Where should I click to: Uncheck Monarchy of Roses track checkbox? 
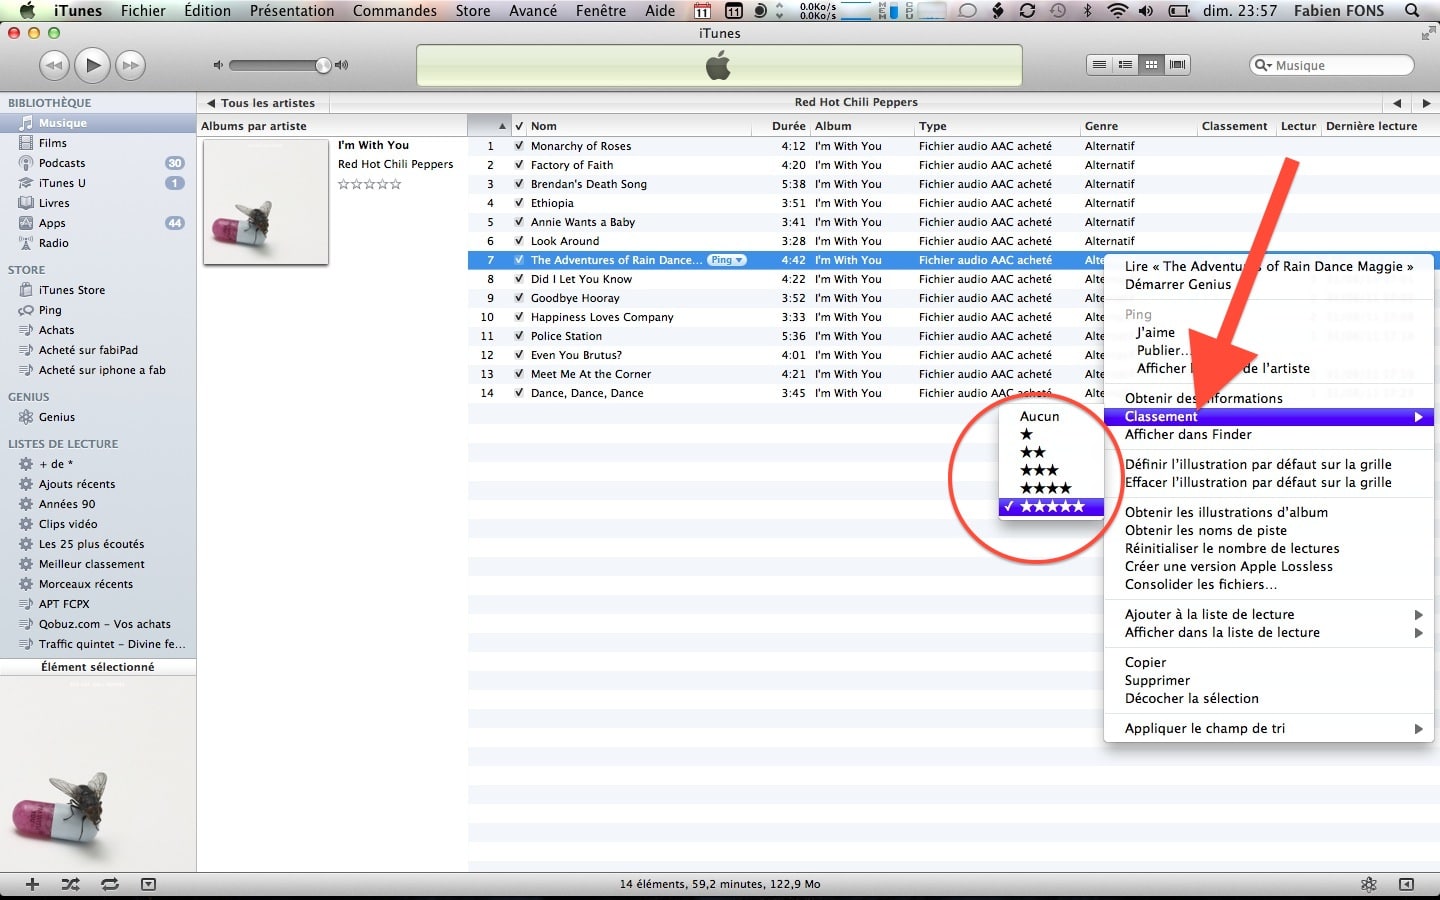tap(519, 146)
